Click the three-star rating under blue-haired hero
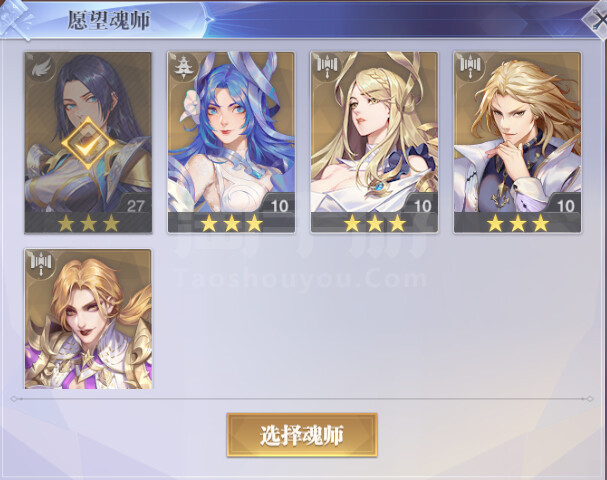 tap(231, 223)
